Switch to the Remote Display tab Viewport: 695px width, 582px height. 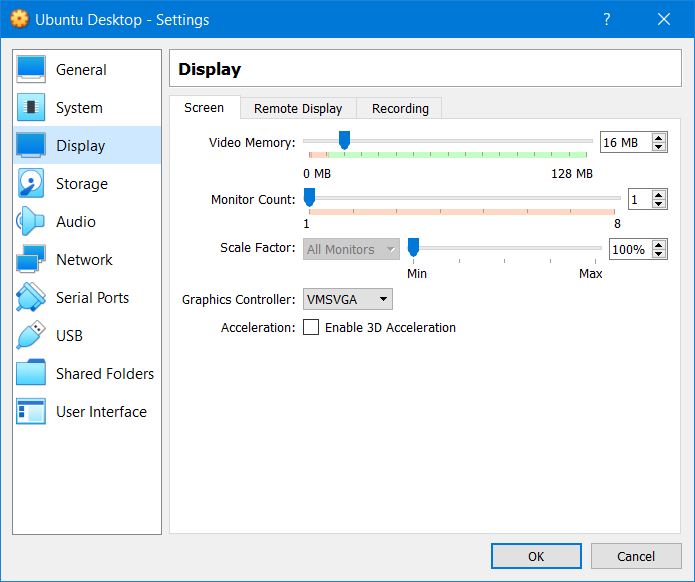pyautogui.click(x=298, y=108)
